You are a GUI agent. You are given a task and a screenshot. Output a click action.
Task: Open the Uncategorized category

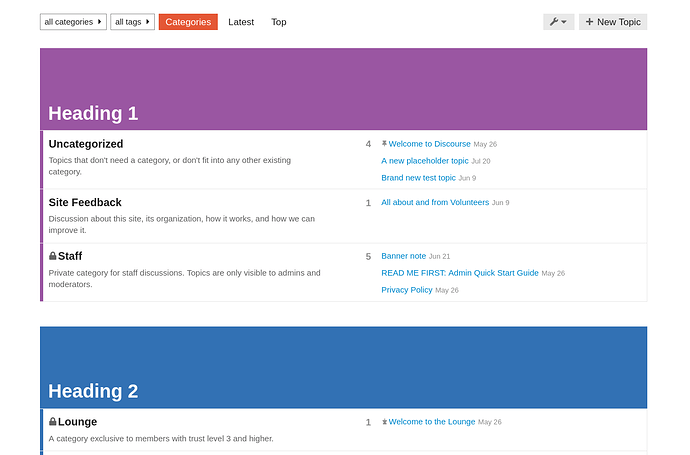86,144
